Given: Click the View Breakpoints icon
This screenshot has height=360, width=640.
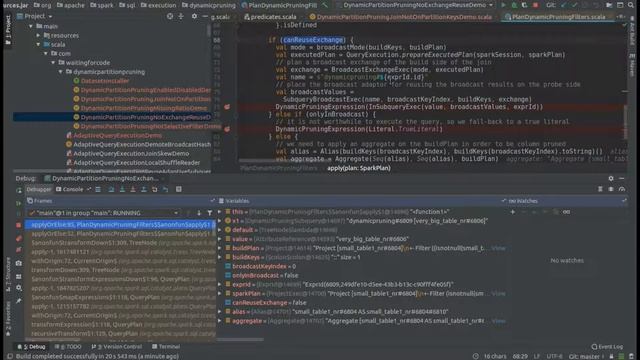Looking at the screenshot, I should (19, 238).
